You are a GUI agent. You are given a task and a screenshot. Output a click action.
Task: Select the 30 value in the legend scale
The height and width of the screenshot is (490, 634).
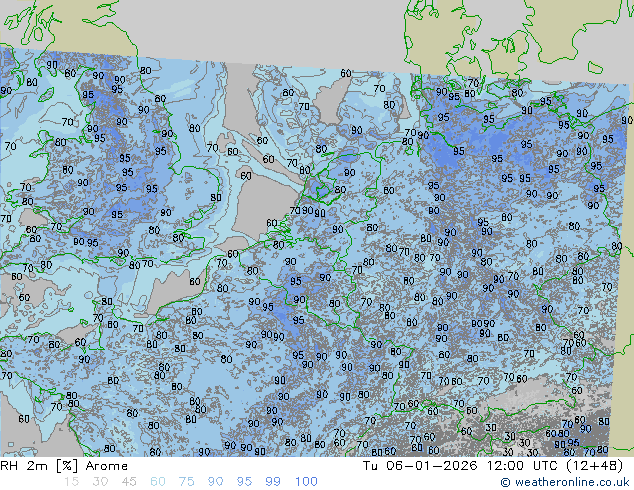point(100,482)
